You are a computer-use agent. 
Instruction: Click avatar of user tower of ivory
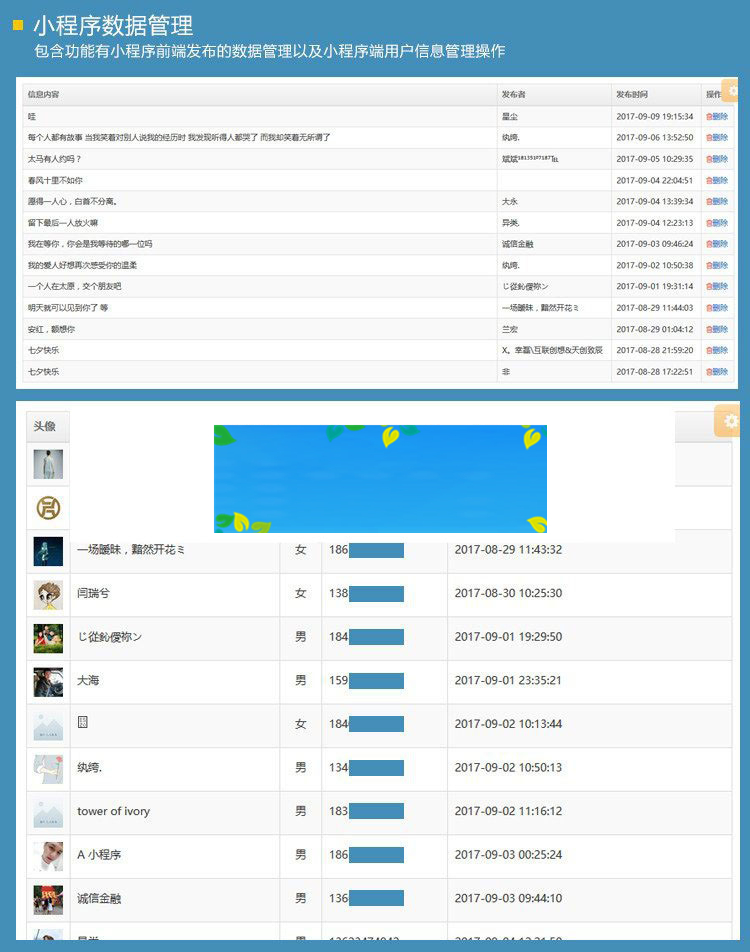point(48,813)
